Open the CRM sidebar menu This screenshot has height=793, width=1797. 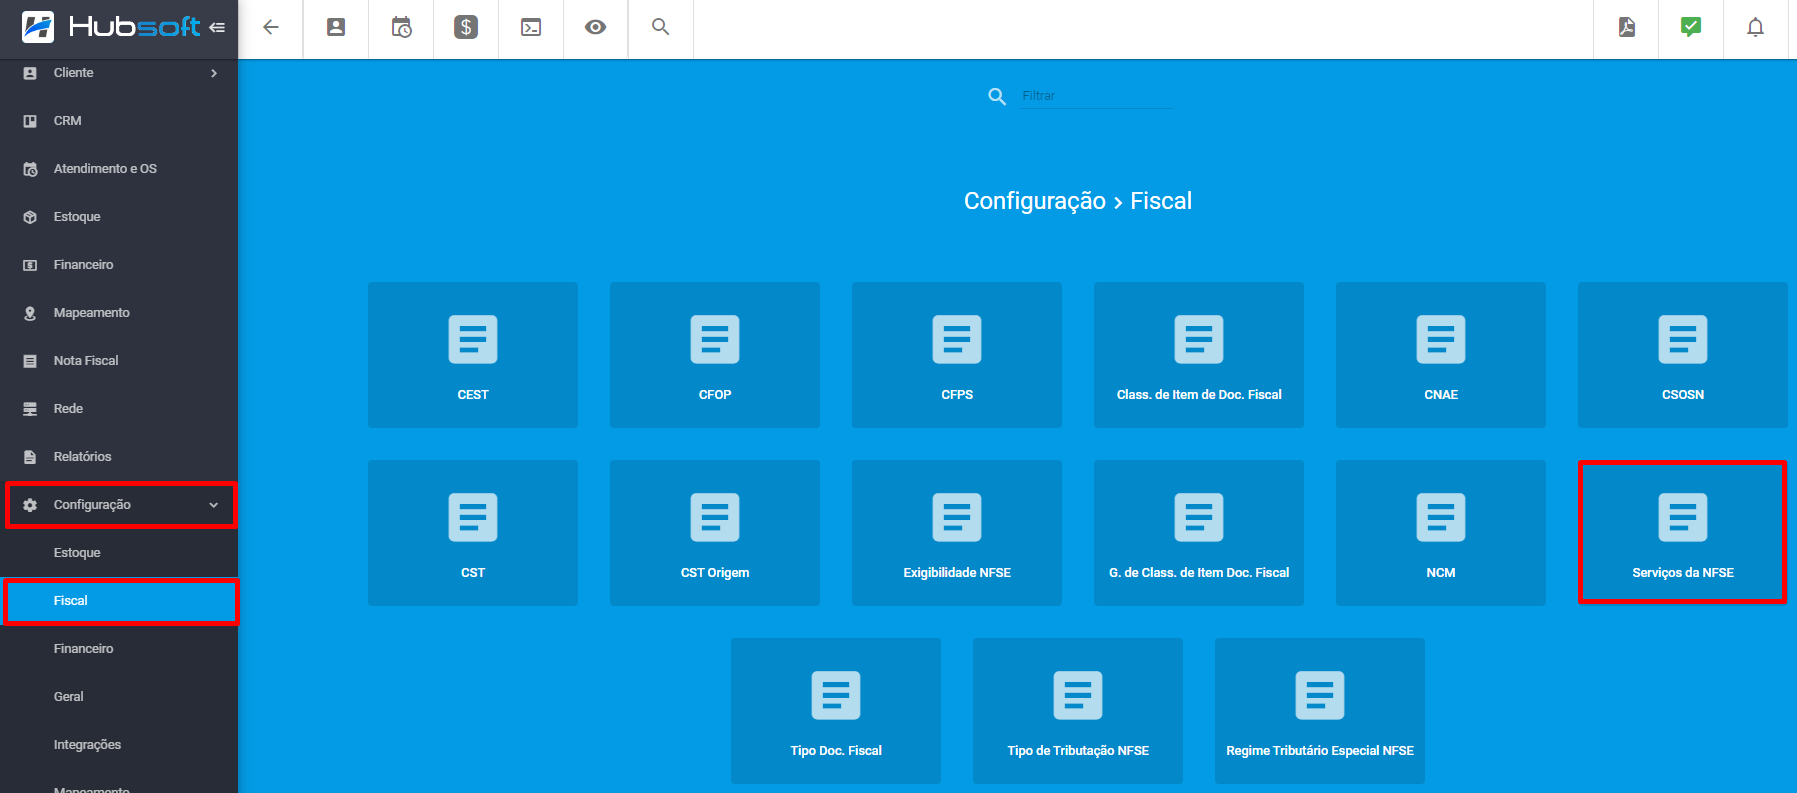pos(119,121)
